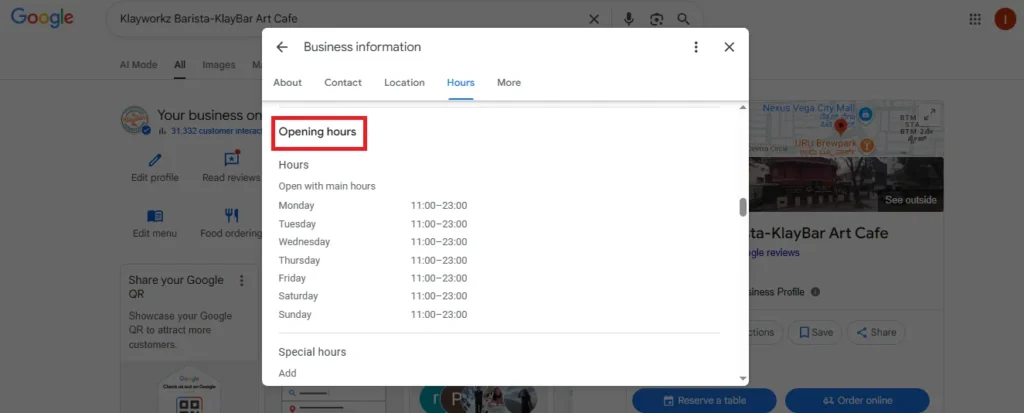Switch search to AI Mode

[138, 65]
